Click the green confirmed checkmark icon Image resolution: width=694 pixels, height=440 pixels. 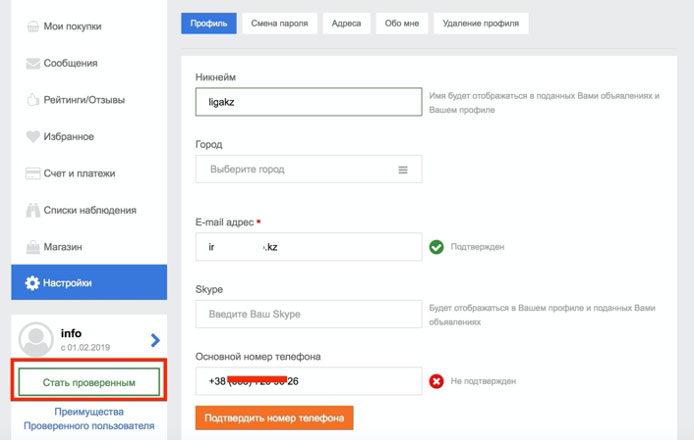click(436, 247)
